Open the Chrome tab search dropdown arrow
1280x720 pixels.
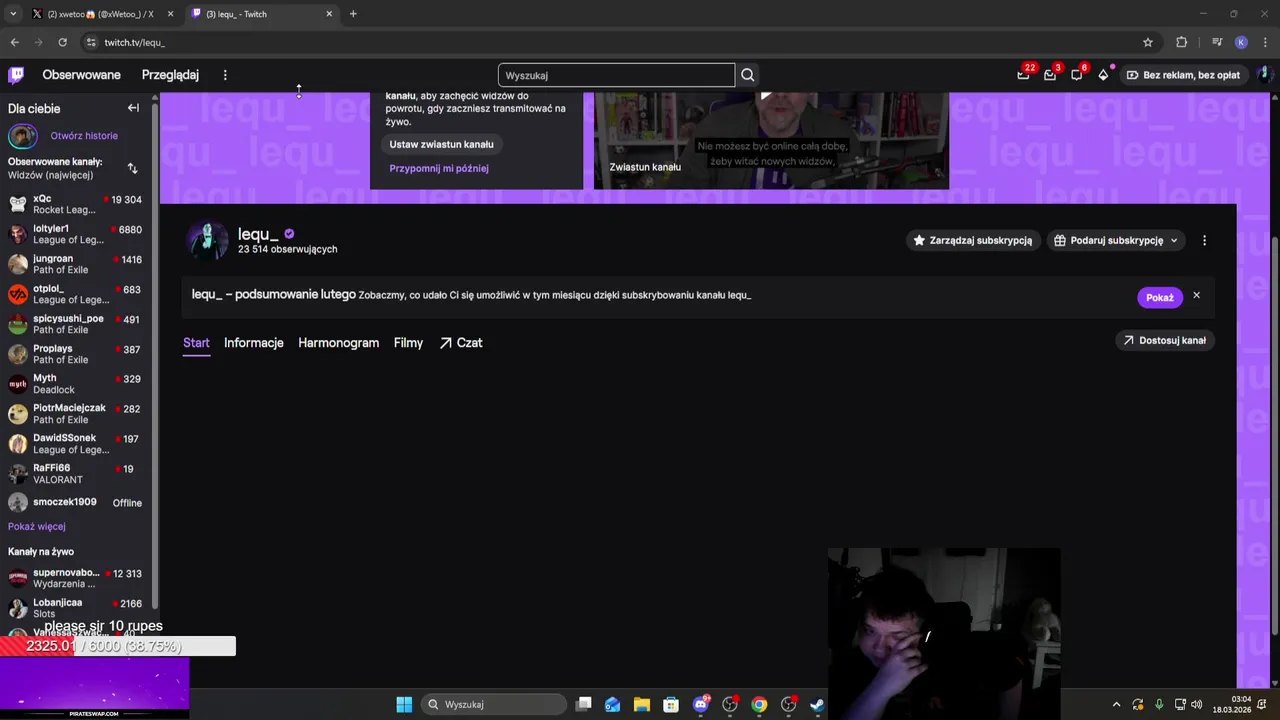click(12, 14)
